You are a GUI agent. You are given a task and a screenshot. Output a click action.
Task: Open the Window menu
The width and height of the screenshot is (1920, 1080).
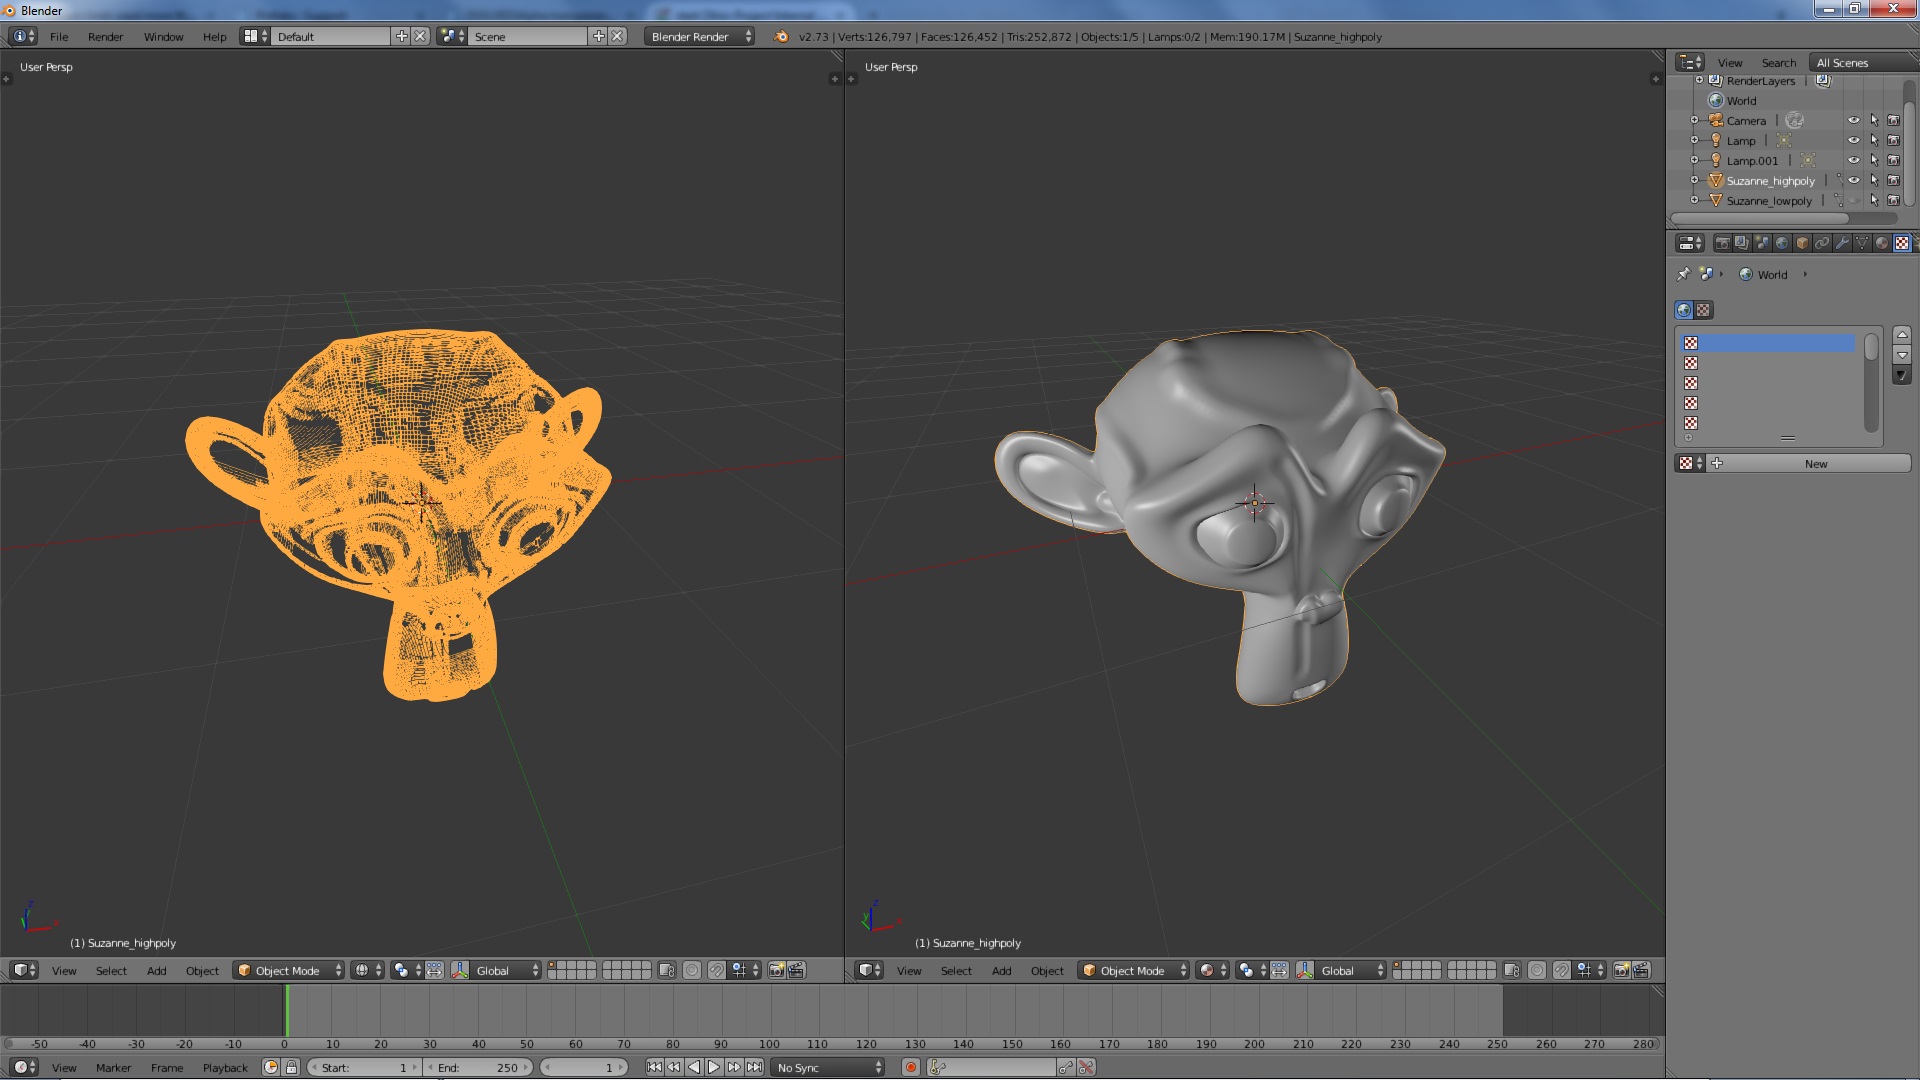click(163, 36)
